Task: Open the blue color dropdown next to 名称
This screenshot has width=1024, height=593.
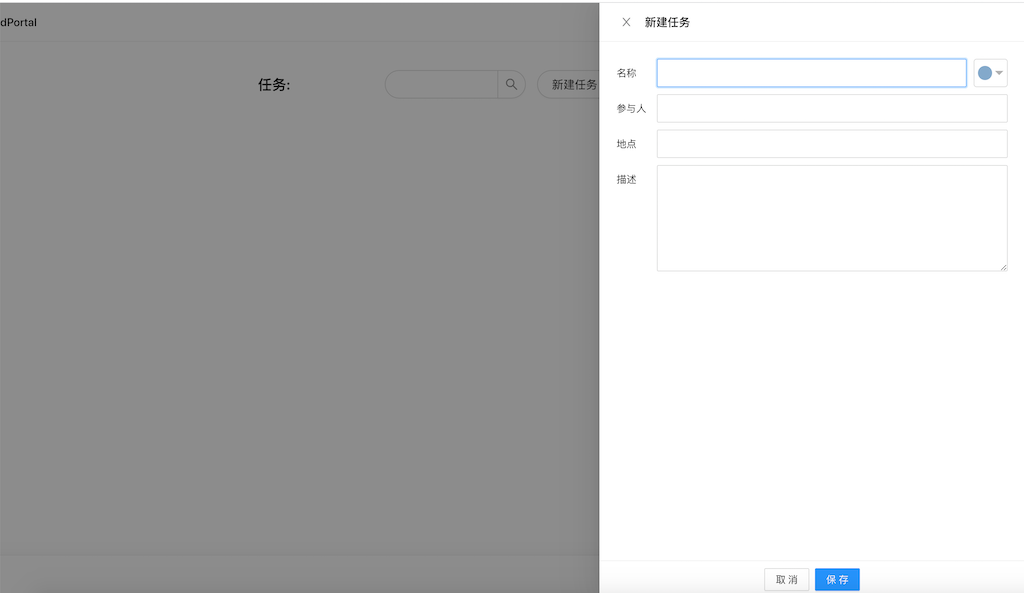Action: [x=990, y=72]
